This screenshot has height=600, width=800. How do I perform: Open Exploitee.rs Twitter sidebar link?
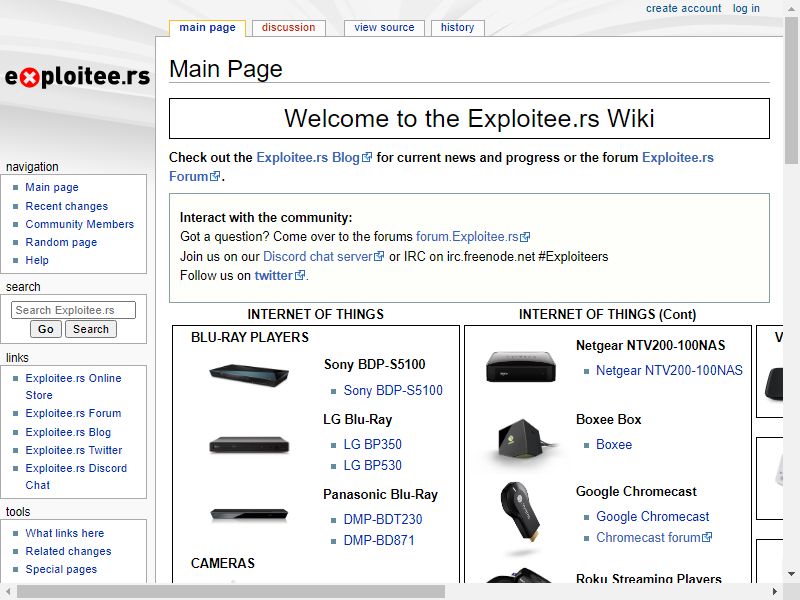(x=74, y=450)
